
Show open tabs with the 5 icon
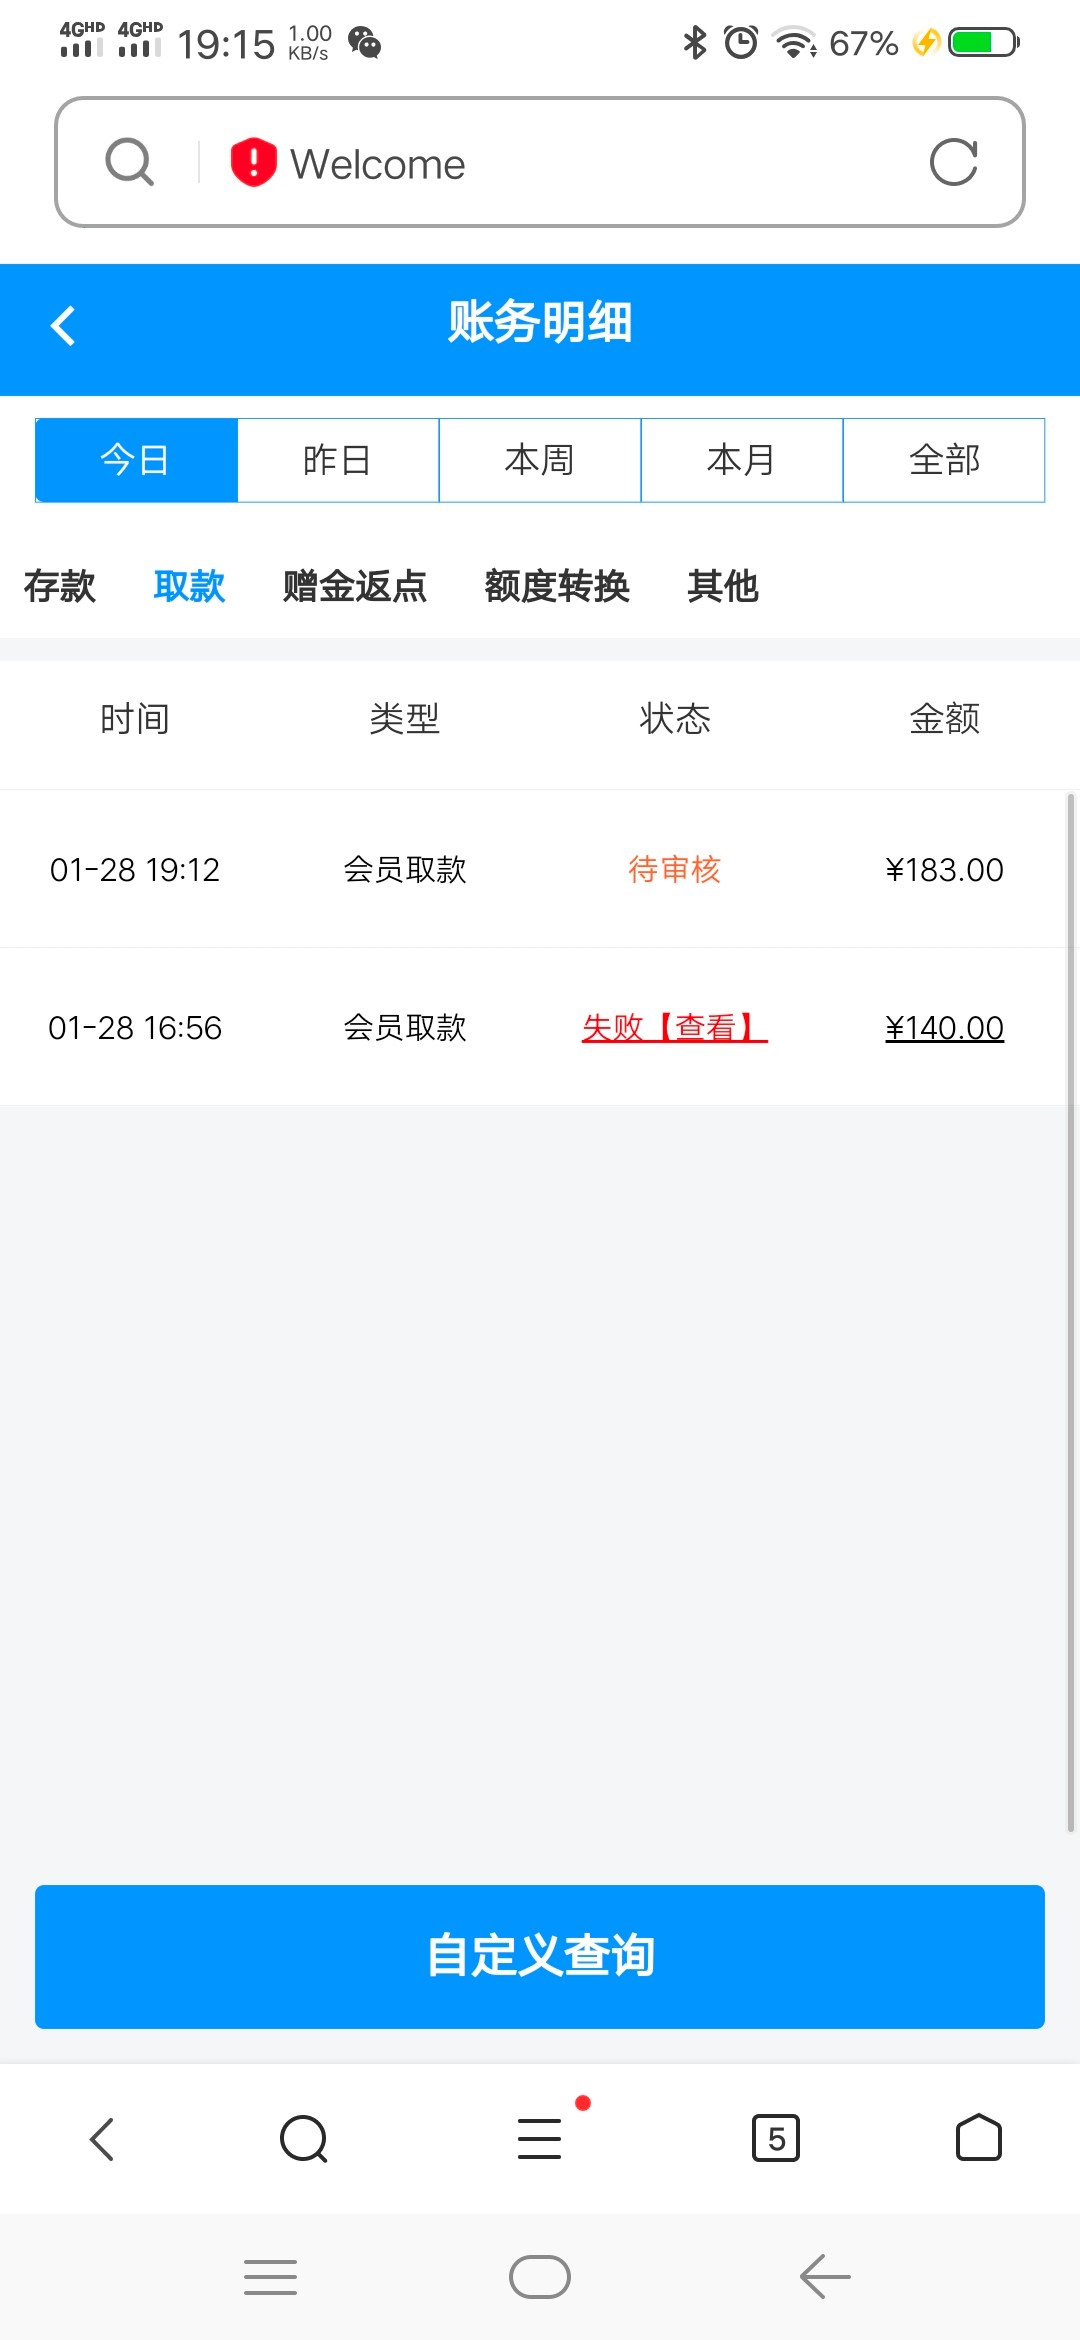tap(776, 2139)
